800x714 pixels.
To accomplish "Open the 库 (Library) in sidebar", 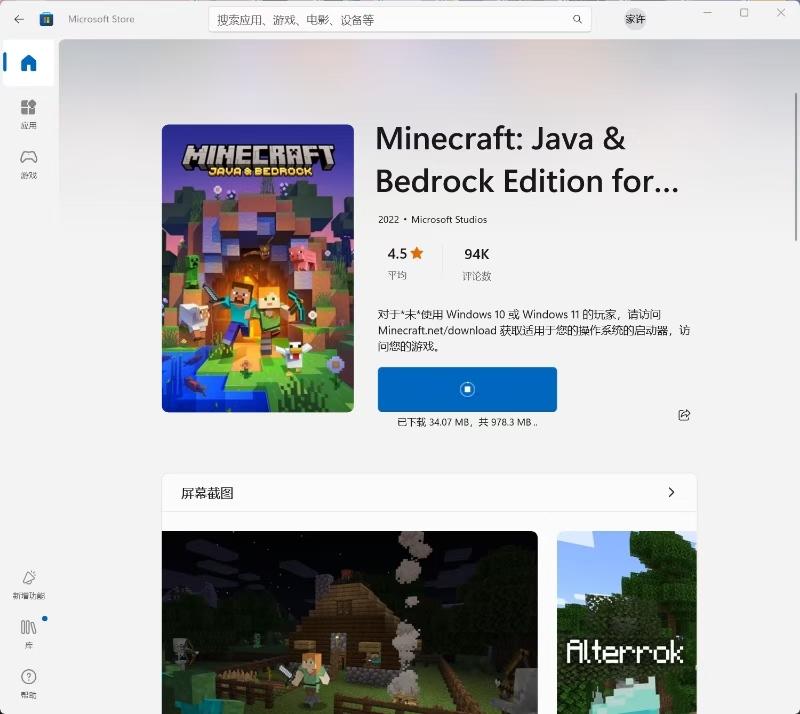I will (x=29, y=634).
